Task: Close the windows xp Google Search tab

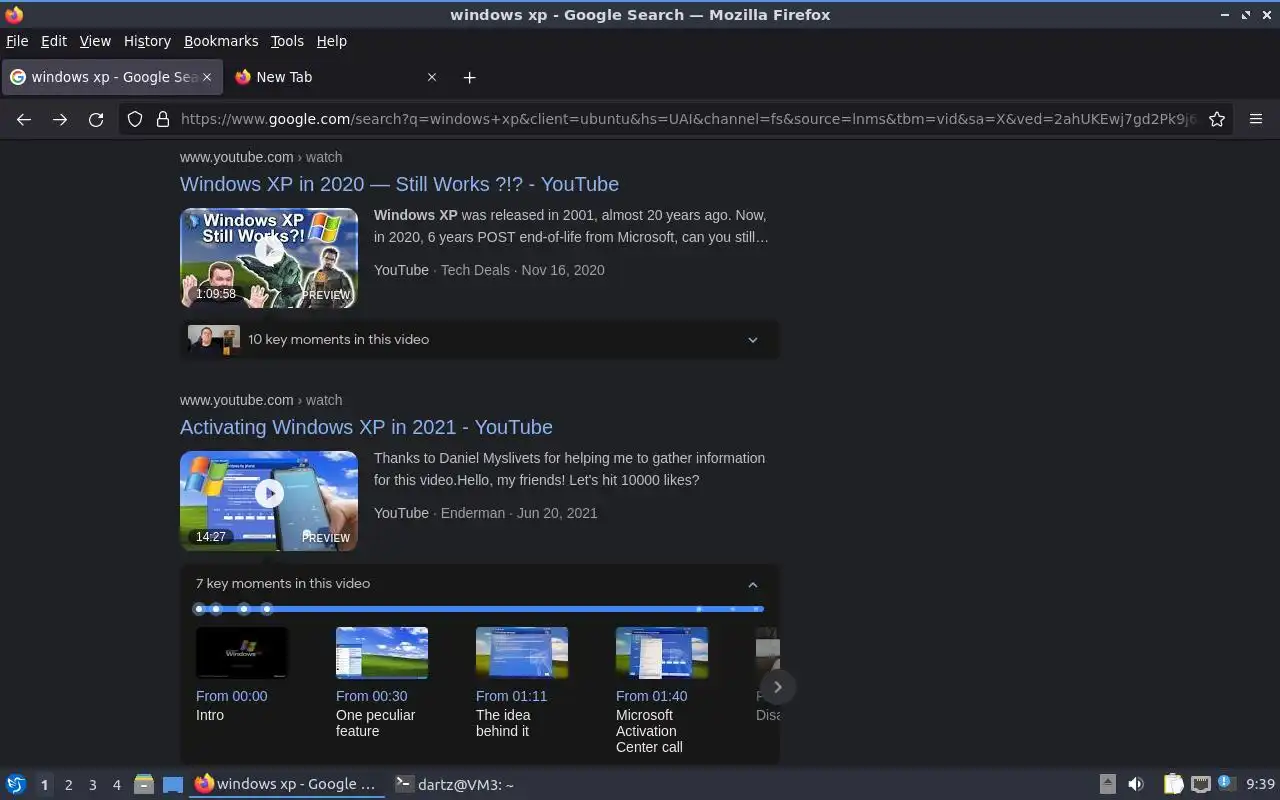Action: [207, 77]
